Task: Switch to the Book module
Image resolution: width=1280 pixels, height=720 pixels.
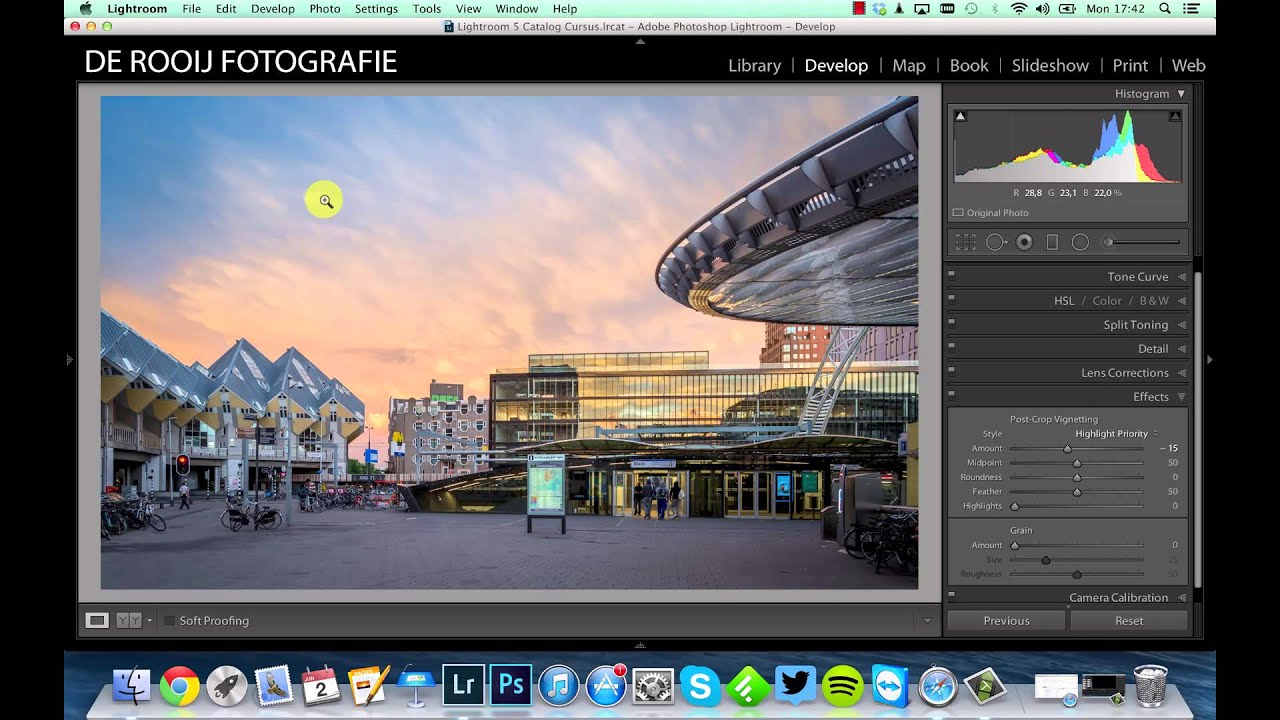Action: coord(969,65)
